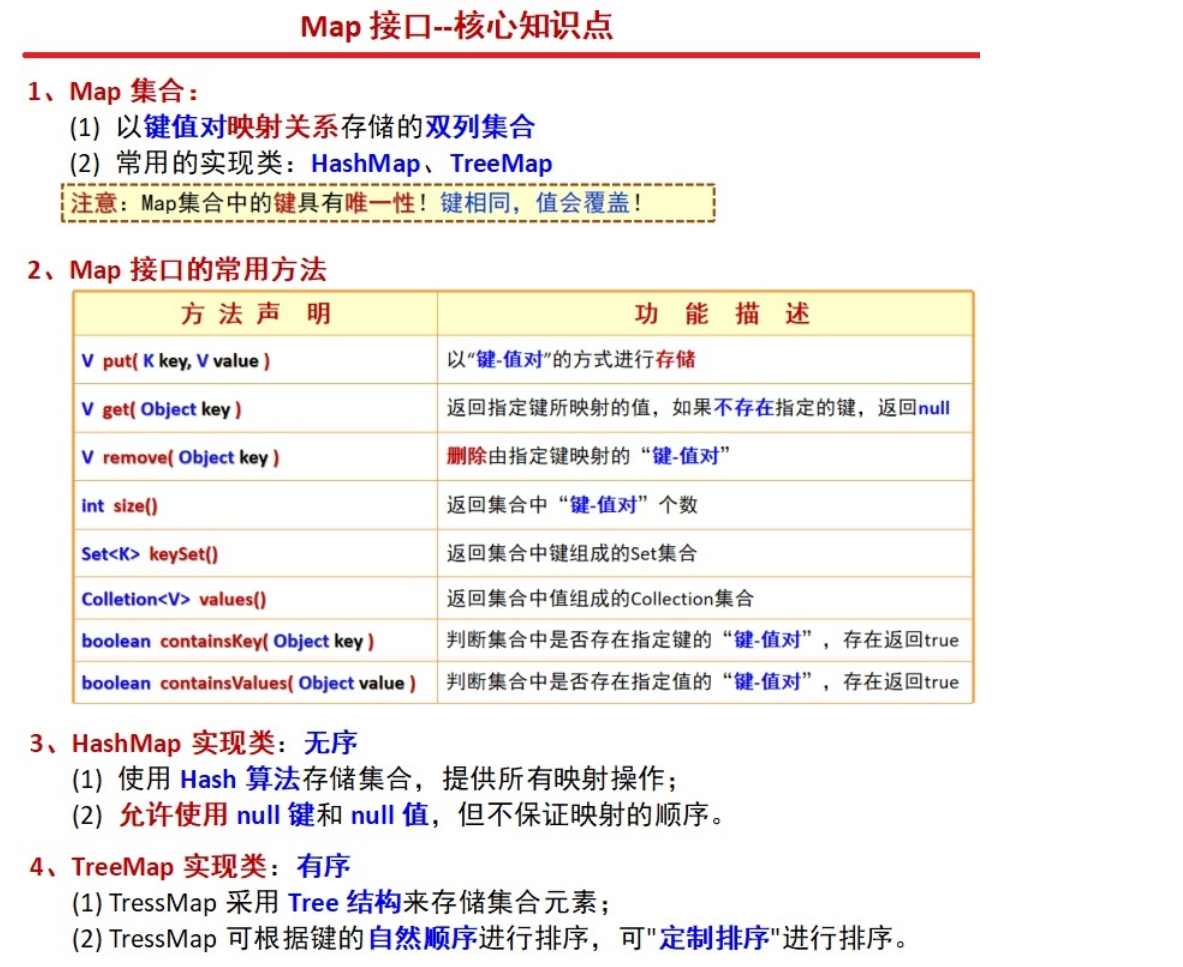The image size is (1183, 967).
Task: Click the description '返回集合中"键-值对"个数'
Action: [572, 505]
